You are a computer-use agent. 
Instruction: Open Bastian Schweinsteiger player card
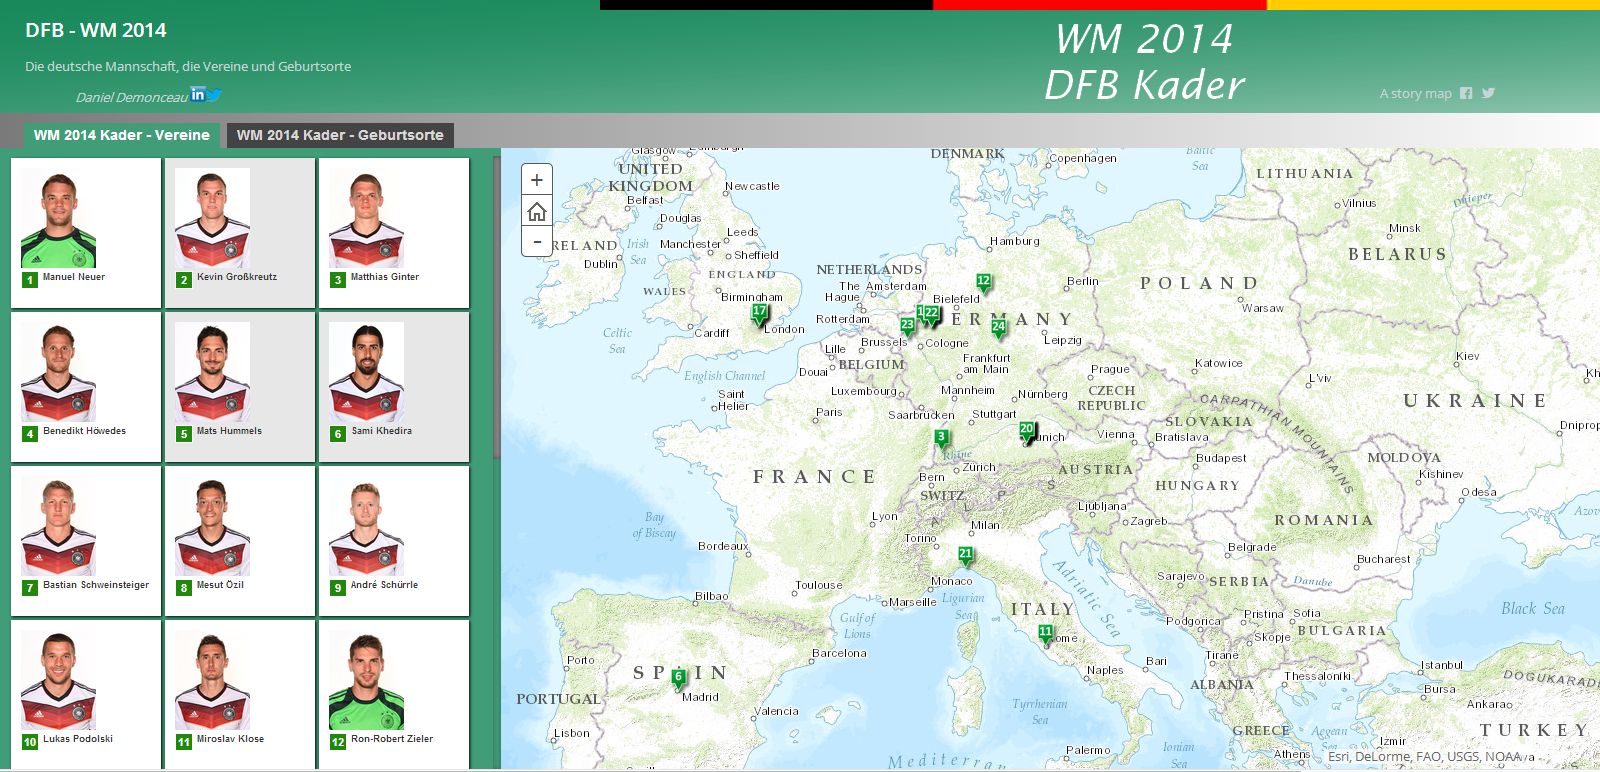[x=86, y=541]
